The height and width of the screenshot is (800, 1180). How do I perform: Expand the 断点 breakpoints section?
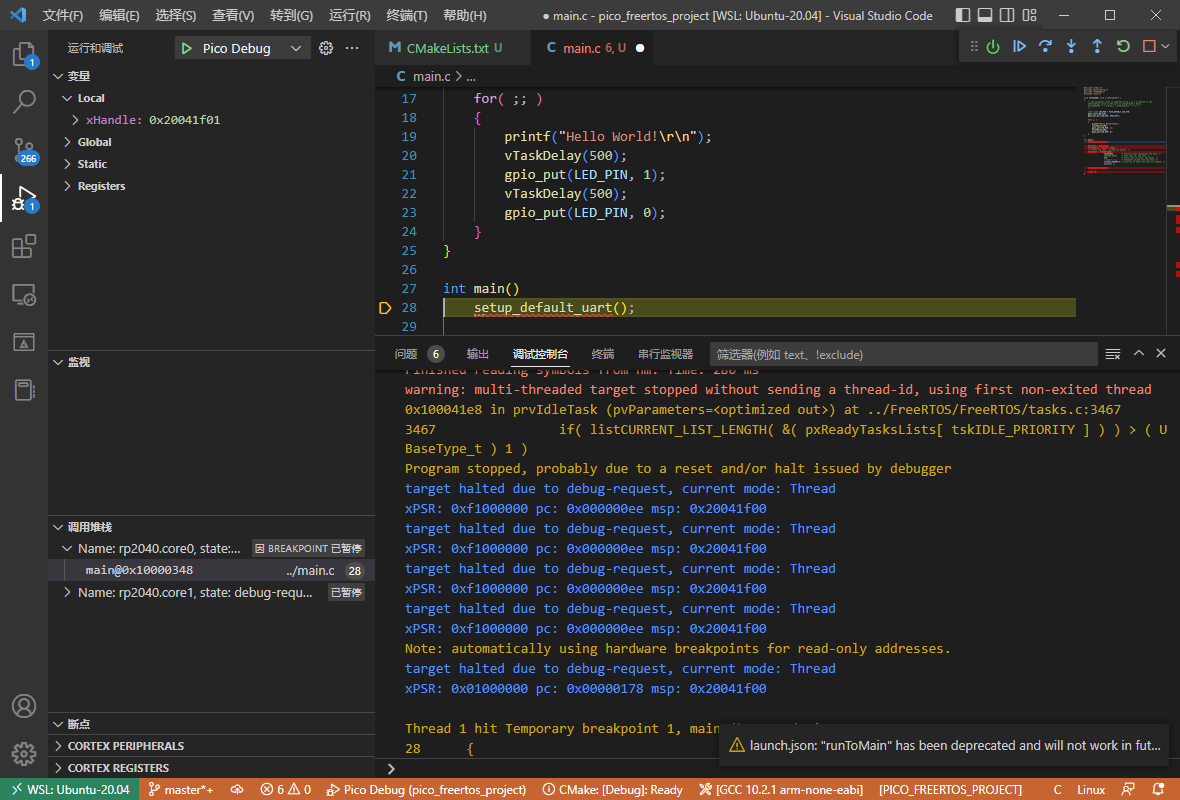pos(59,724)
